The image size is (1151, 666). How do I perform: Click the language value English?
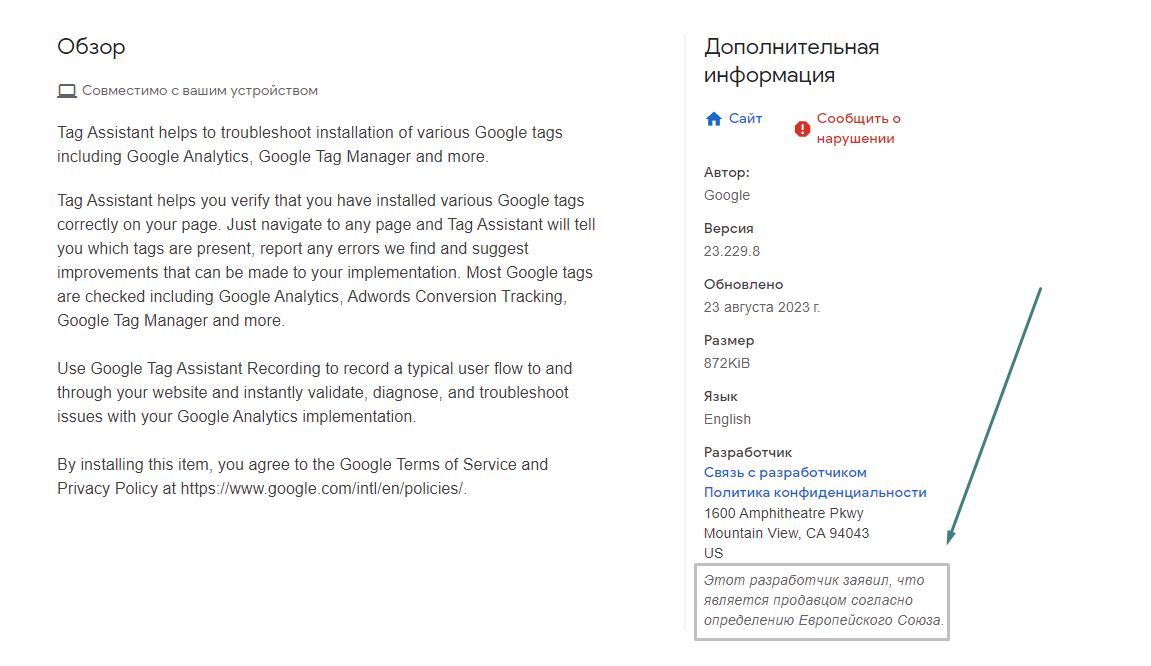(x=727, y=419)
